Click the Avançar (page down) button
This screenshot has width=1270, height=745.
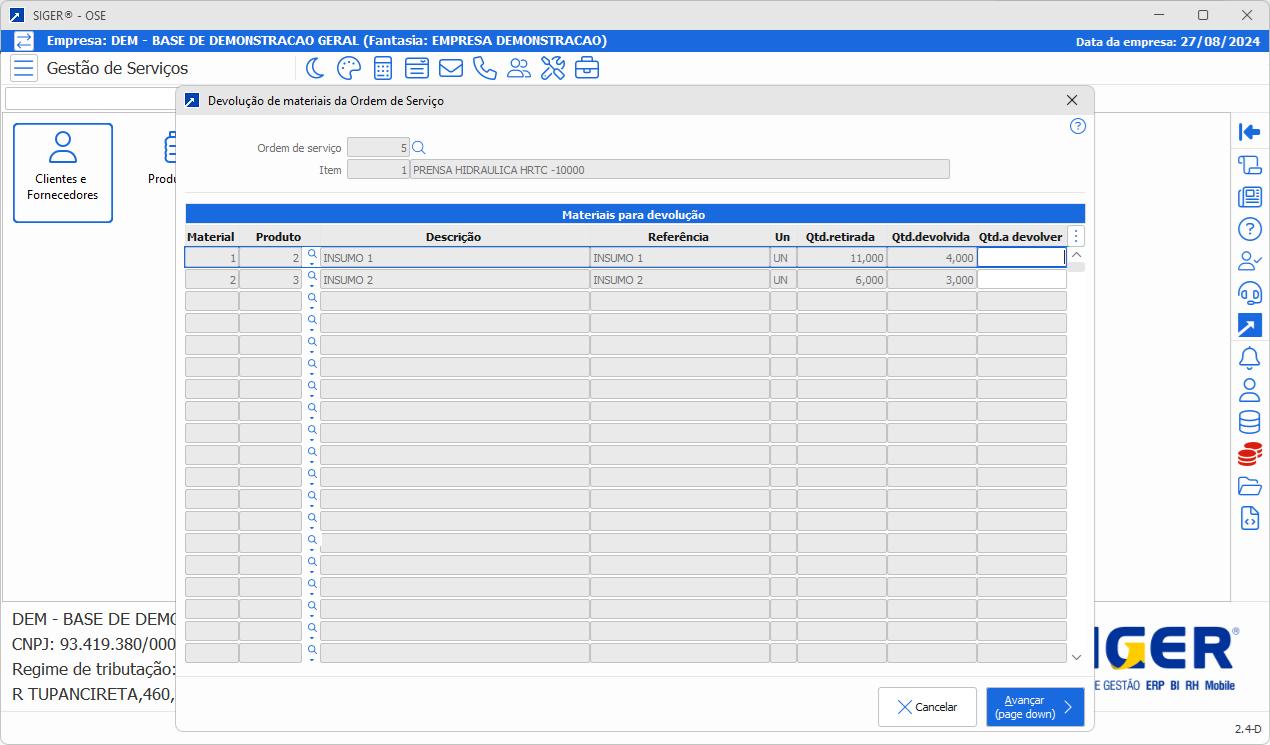(1034, 707)
